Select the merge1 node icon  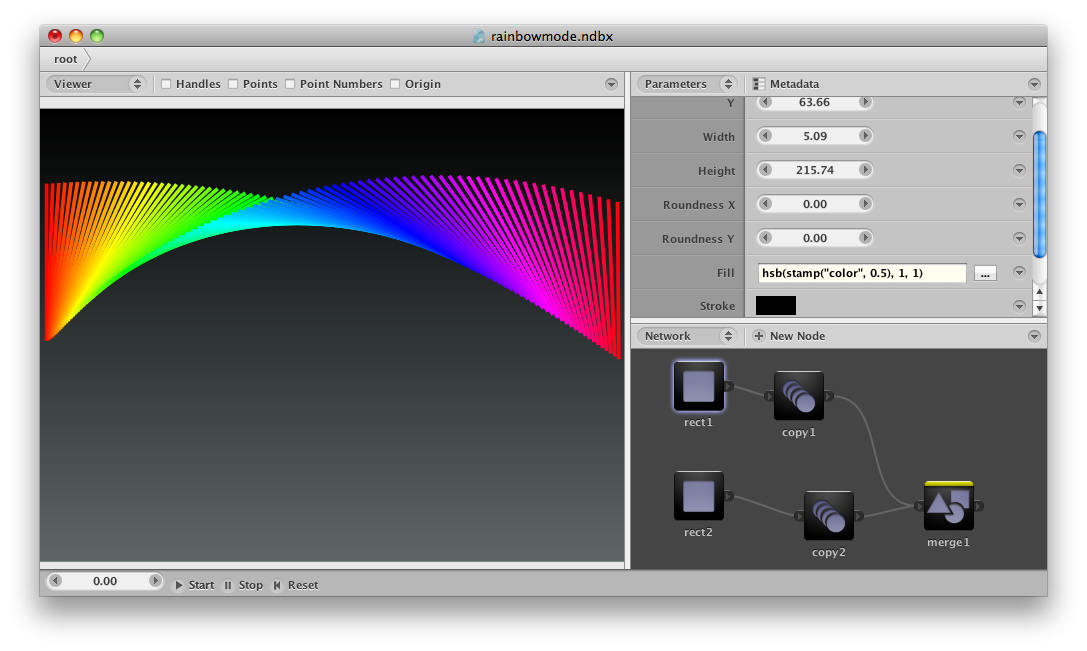948,506
